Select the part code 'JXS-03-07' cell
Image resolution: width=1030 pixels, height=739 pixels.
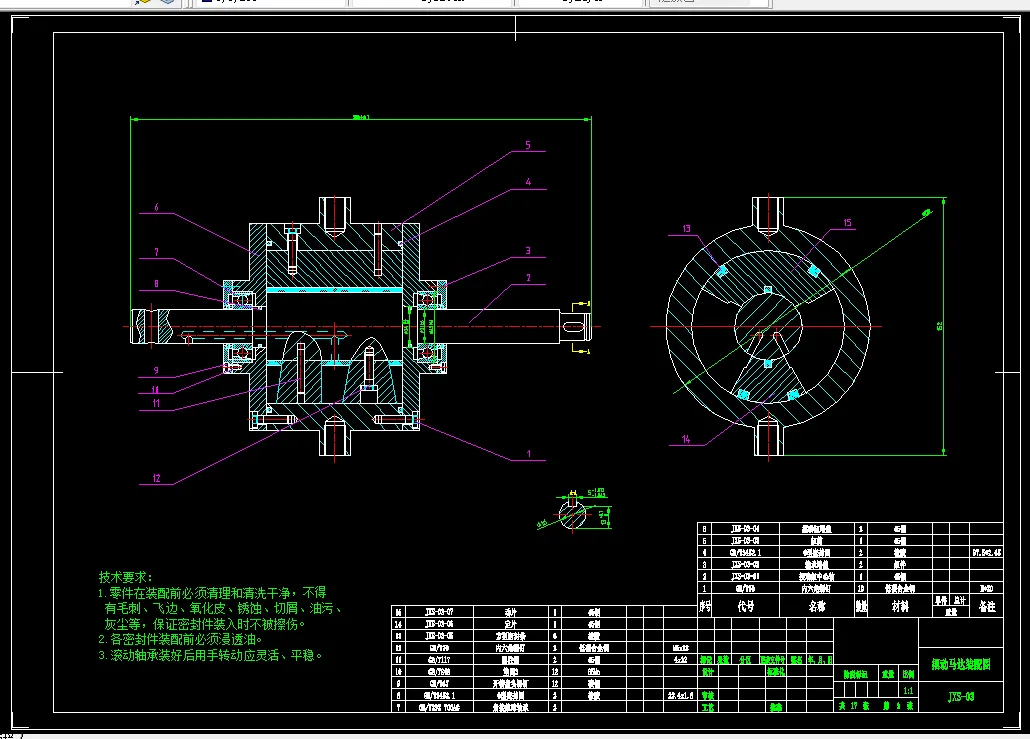point(439,612)
